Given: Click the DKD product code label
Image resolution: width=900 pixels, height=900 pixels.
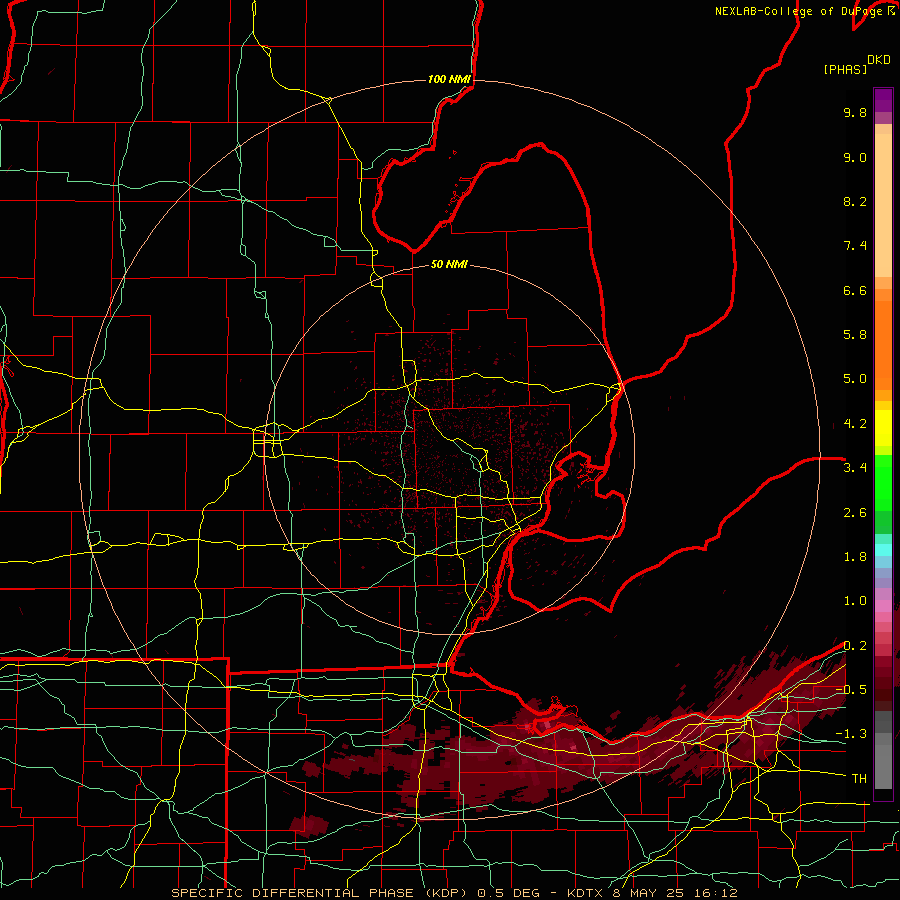Looking at the screenshot, I should point(878,59).
